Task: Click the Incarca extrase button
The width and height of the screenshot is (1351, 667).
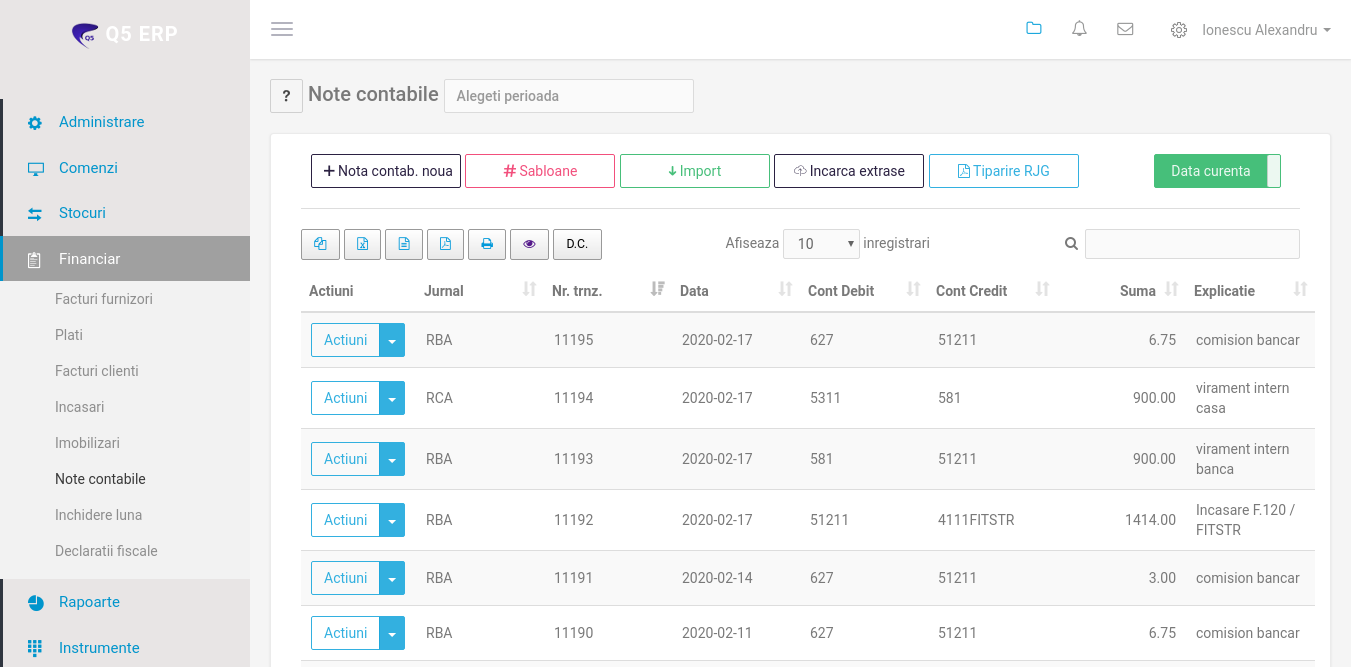Action: pos(848,171)
